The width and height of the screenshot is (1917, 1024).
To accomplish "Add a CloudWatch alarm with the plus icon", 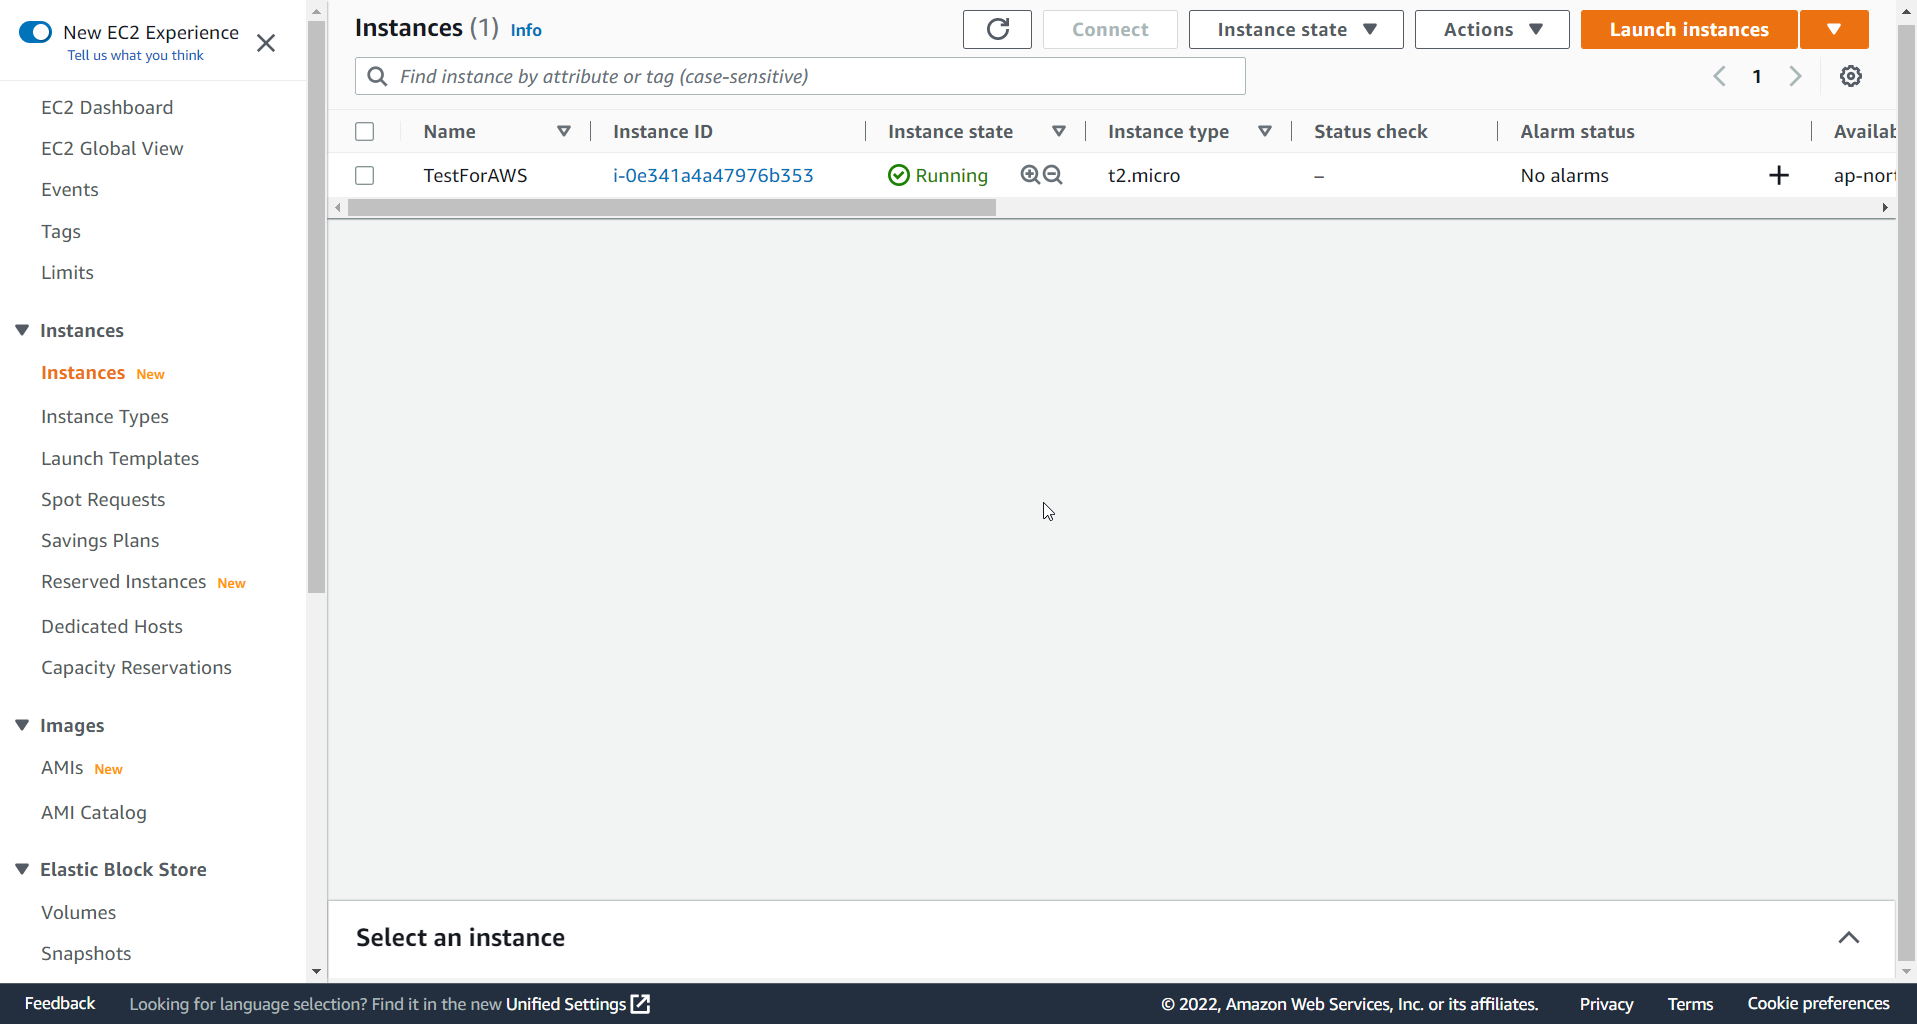I will coord(1779,175).
